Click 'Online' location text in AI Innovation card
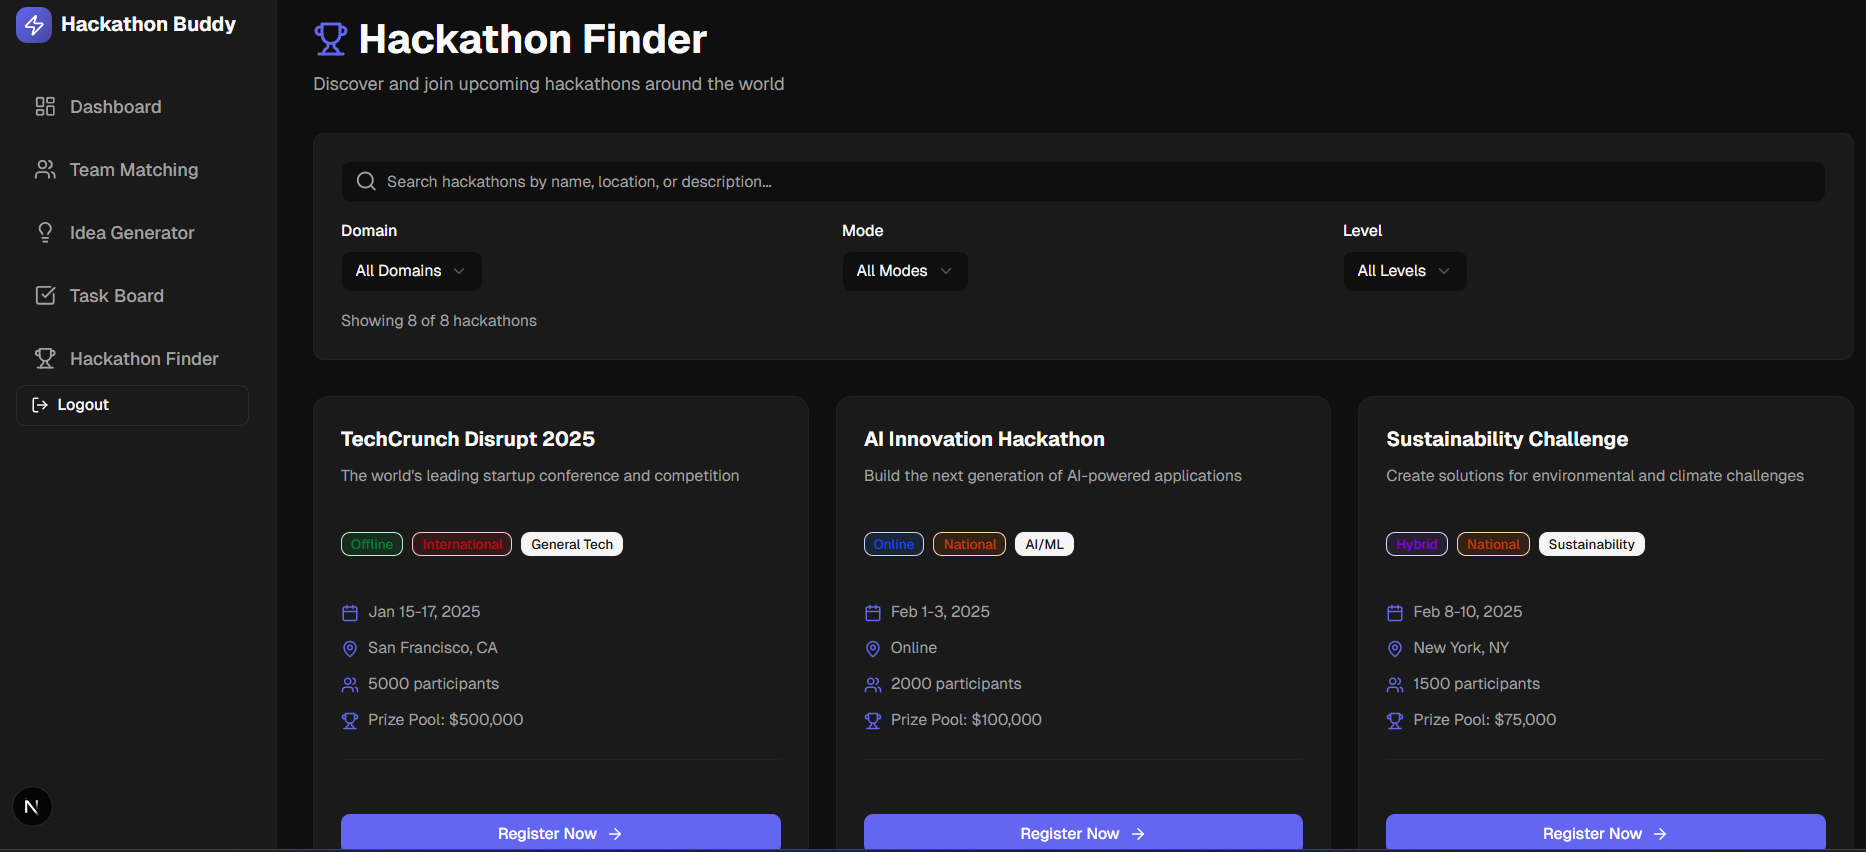The image size is (1866, 852). click(914, 648)
